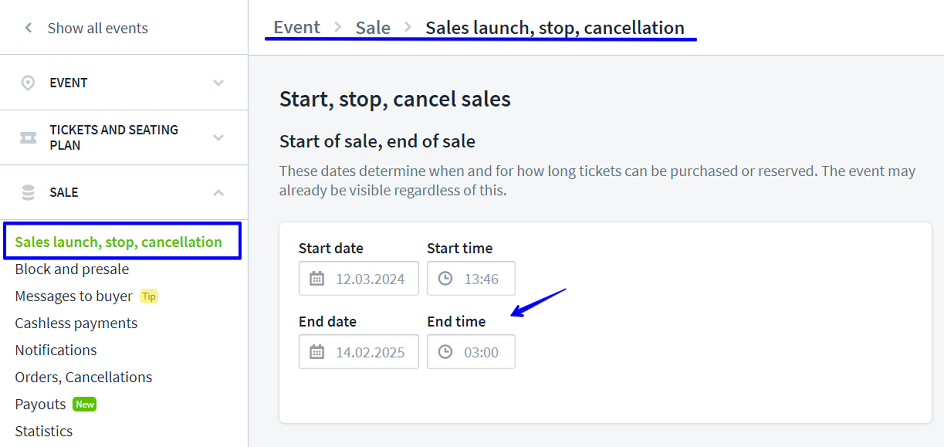
Task: Click the clock icon in Start time
Action: pos(445,279)
